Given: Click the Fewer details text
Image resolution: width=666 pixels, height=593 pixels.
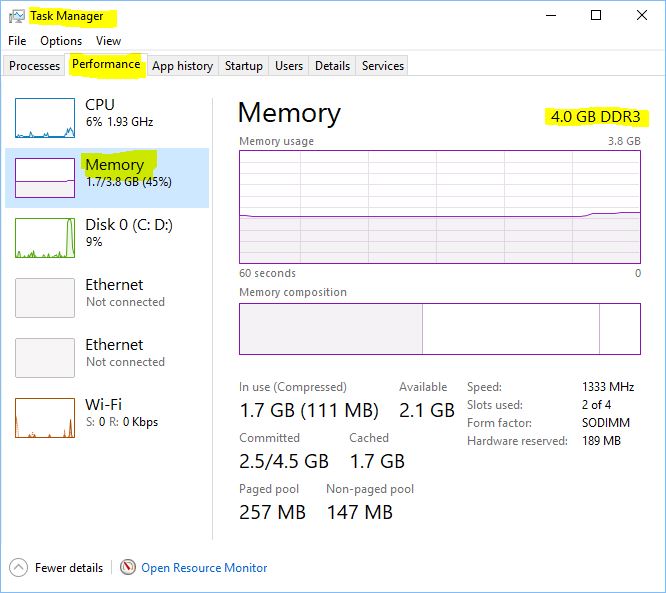Looking at the screenshot, I should coord(69,568).
